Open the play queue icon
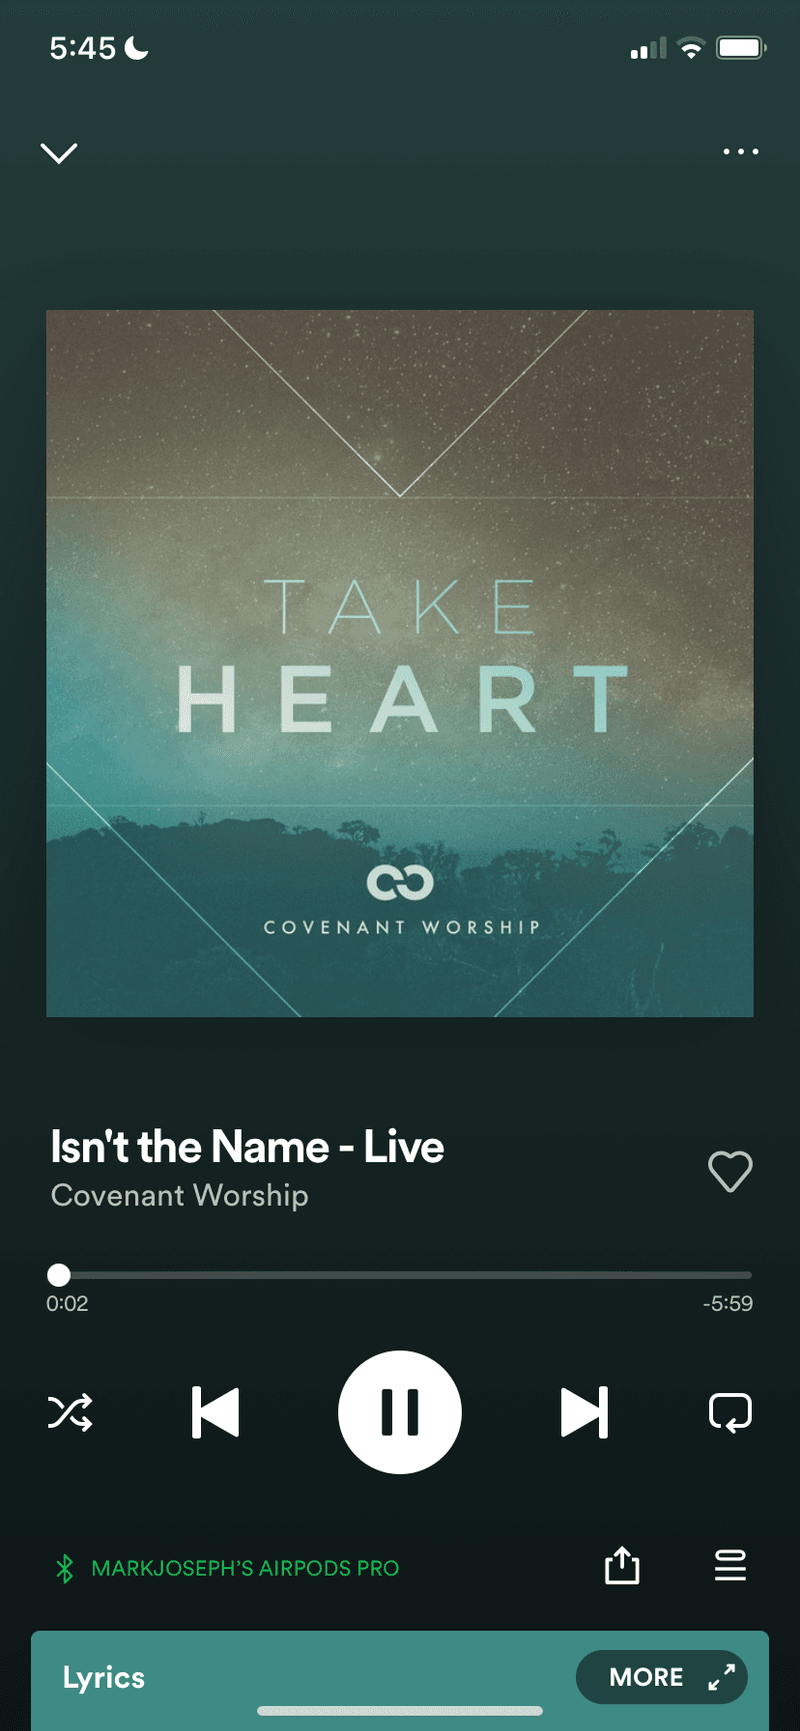This screenshot has width=800, height=1731. [731, 1566]
